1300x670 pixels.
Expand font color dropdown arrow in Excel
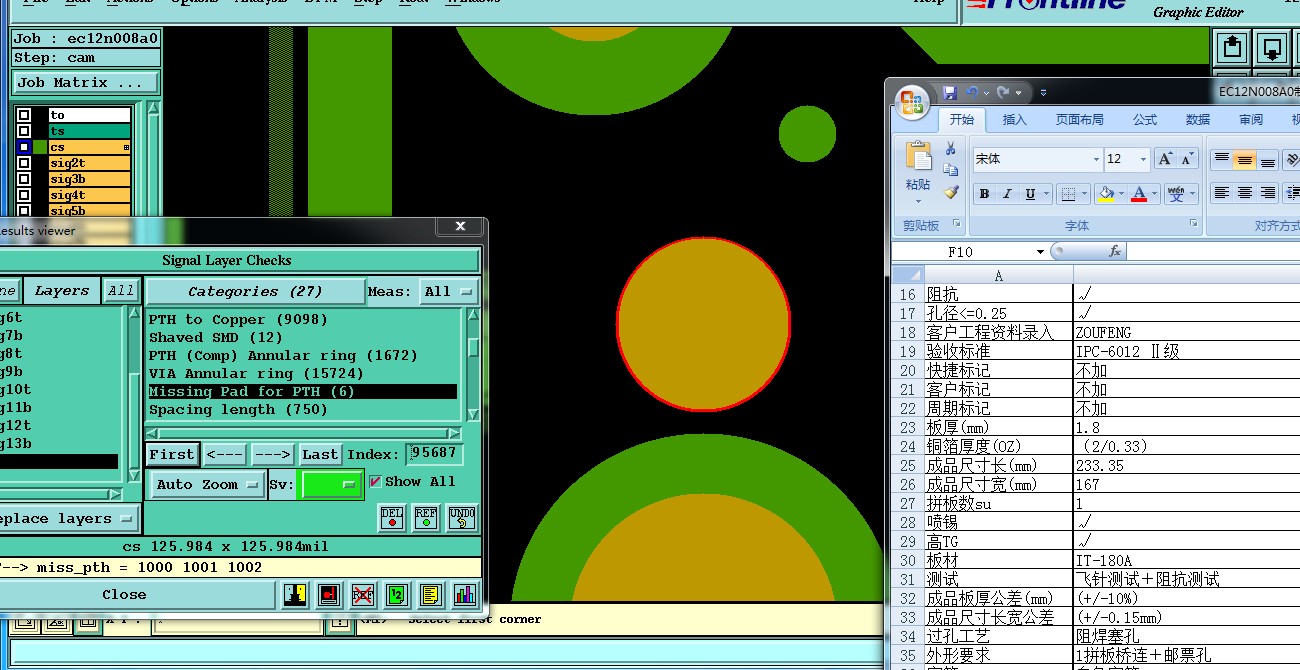1154,194
